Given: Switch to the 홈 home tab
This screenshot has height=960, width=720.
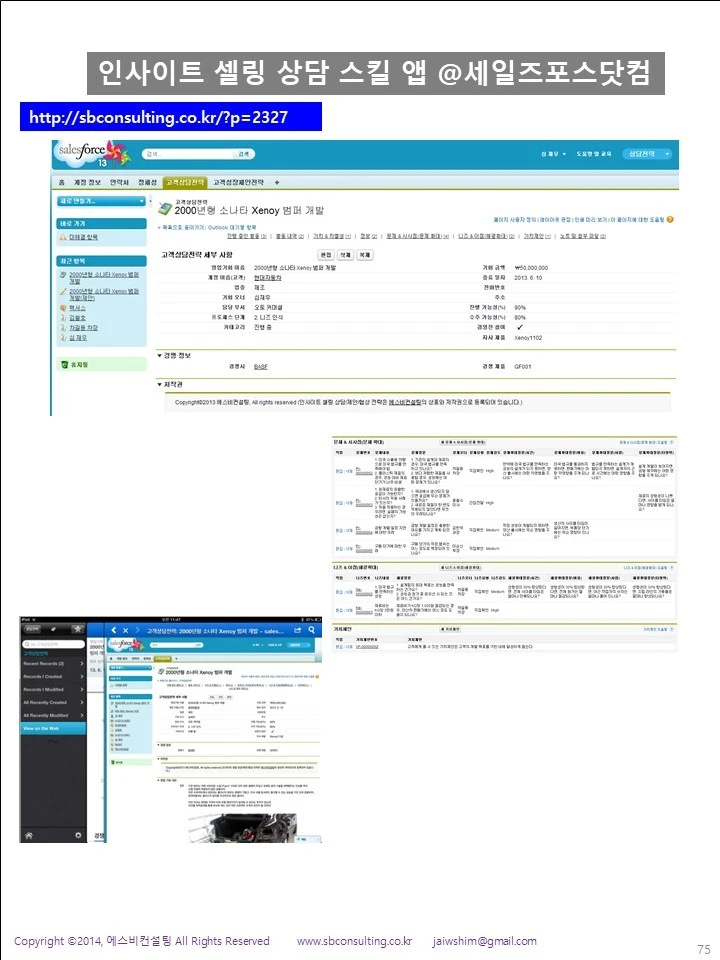Looking at the screenshot, I should pyautogui.click(x=62, y=182).
